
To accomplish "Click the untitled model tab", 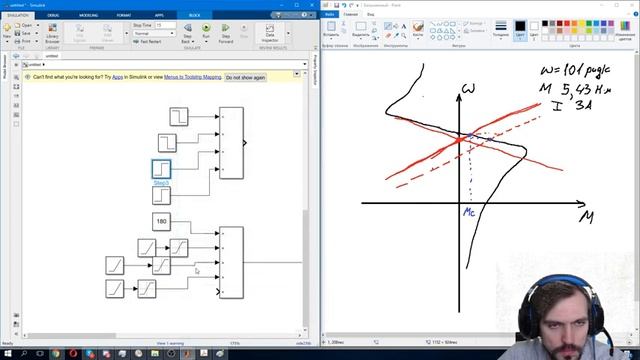I will coord(52,56).
